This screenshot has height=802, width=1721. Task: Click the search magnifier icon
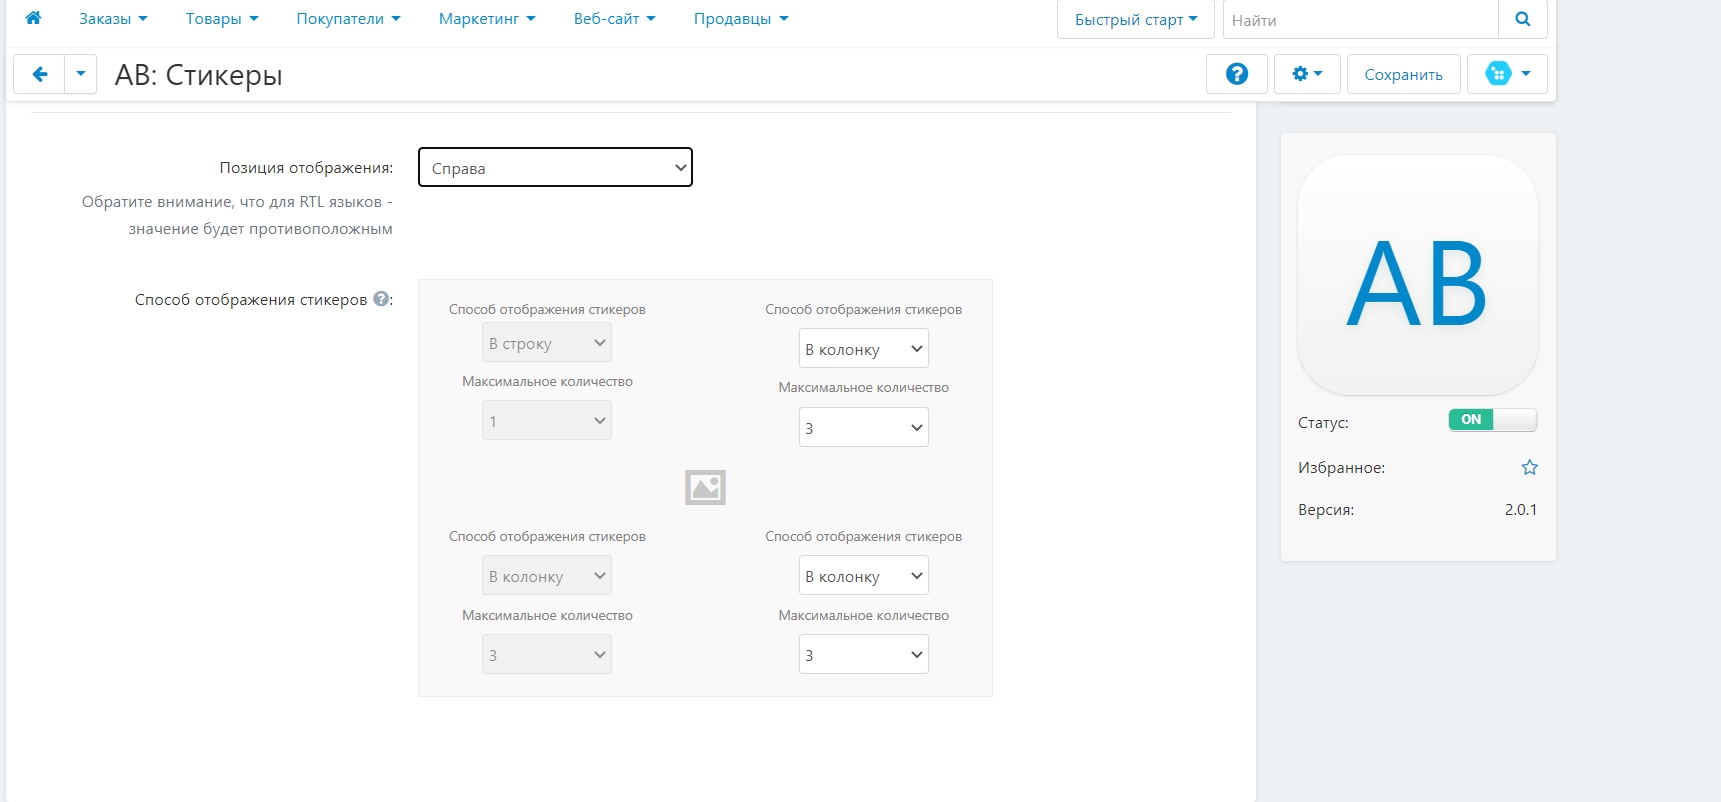(x=1522, y=19)
